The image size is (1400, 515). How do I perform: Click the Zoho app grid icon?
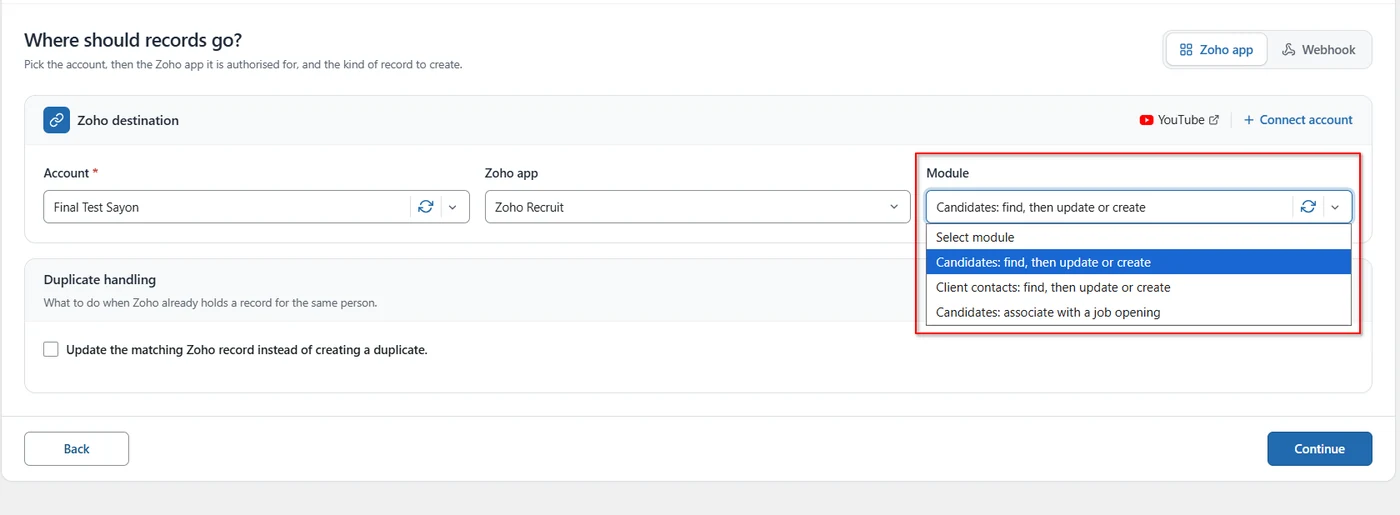click(x=1186, y=50)
